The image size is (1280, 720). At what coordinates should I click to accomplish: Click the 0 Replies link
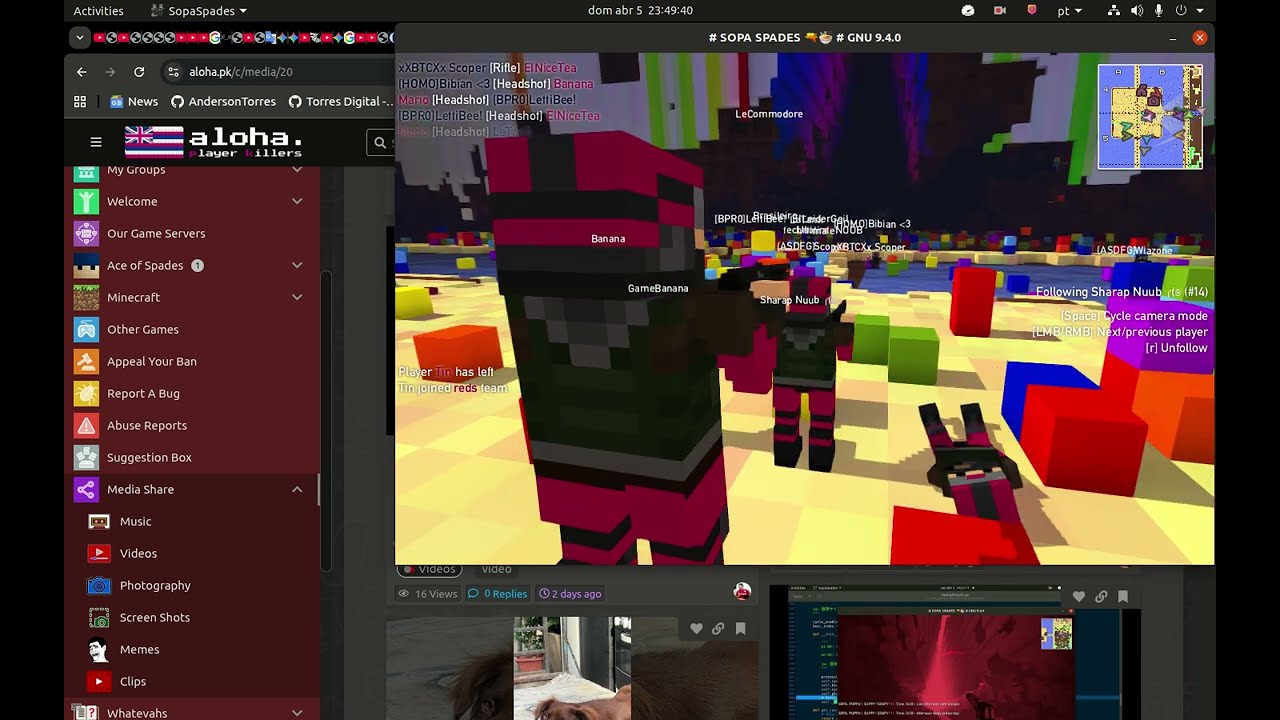(x=498, y=594)
